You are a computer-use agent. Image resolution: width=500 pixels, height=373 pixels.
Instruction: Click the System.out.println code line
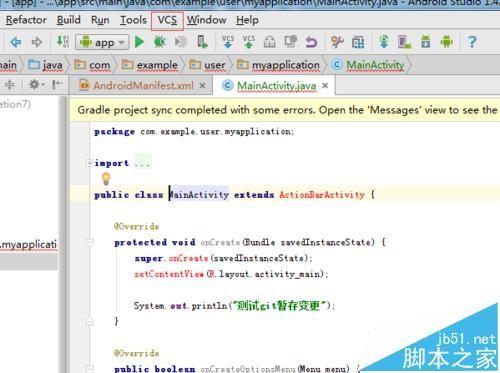point(234,305)
